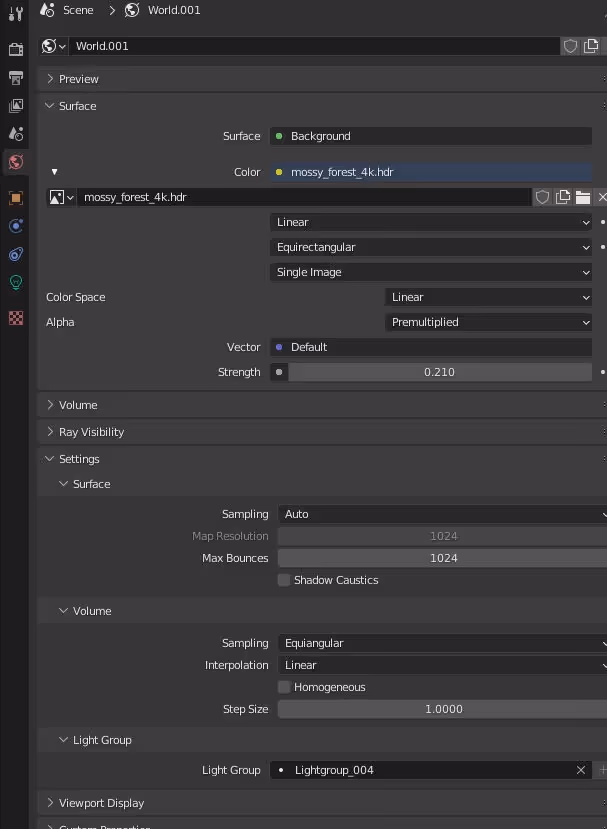Click the World.001 breadcrumb globe icon
The width and height of the screenshot is (607, 829).
point(132,10)
